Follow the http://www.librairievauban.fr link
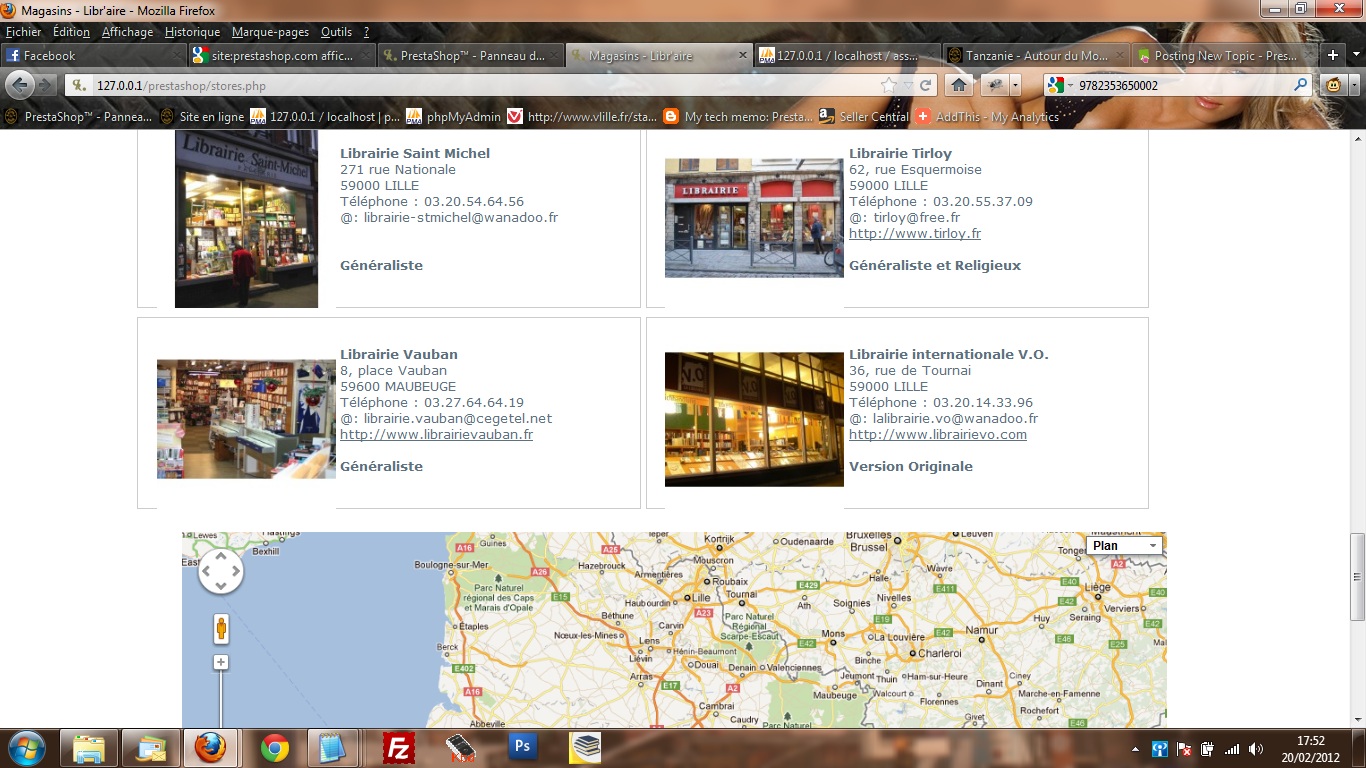The height and width of the screenshot is (768, 1366). 436,435
